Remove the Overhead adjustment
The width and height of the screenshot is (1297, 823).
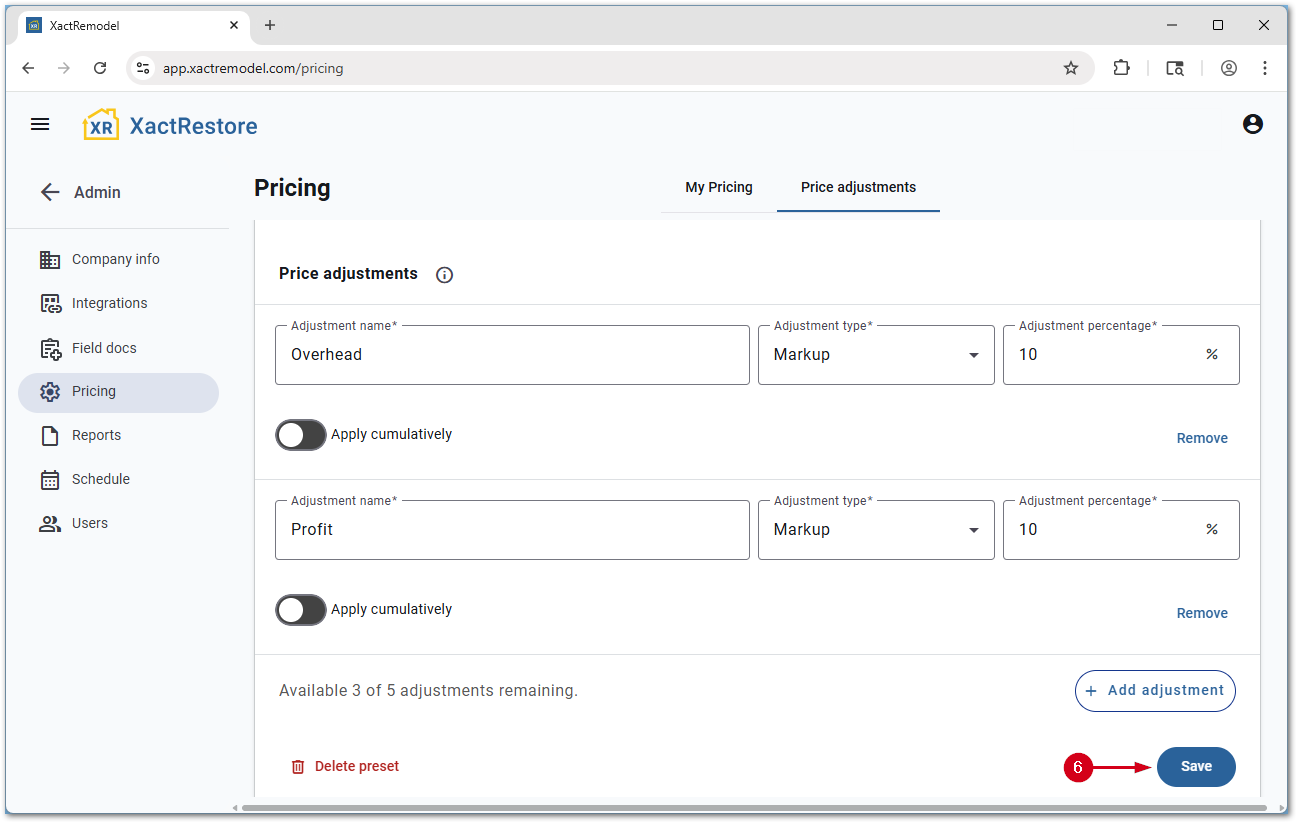1202,438
